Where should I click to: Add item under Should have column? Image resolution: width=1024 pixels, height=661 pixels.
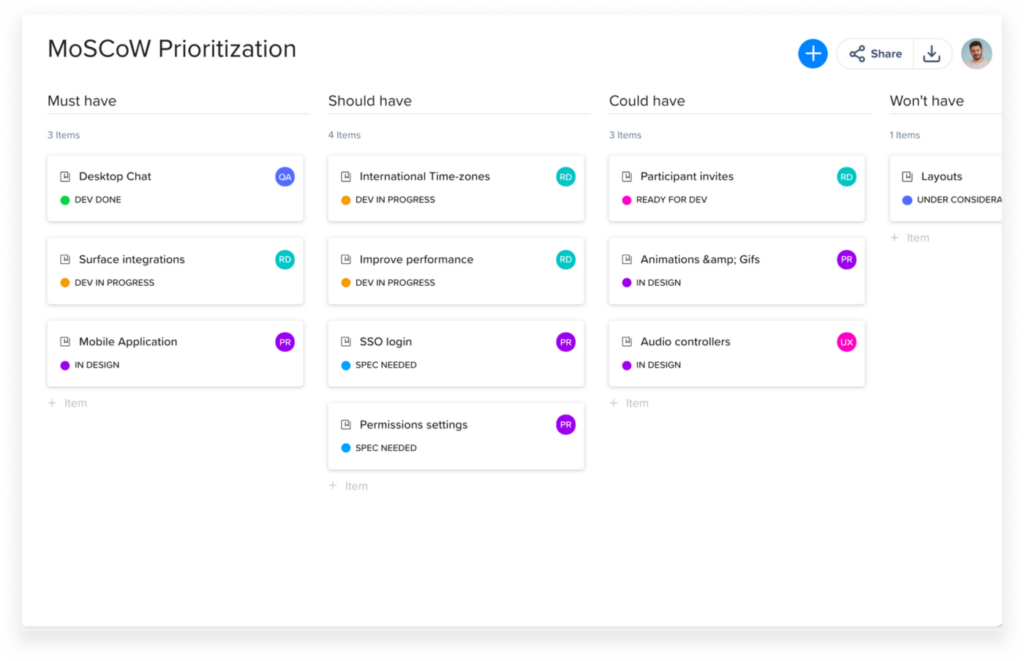[349, 486]
